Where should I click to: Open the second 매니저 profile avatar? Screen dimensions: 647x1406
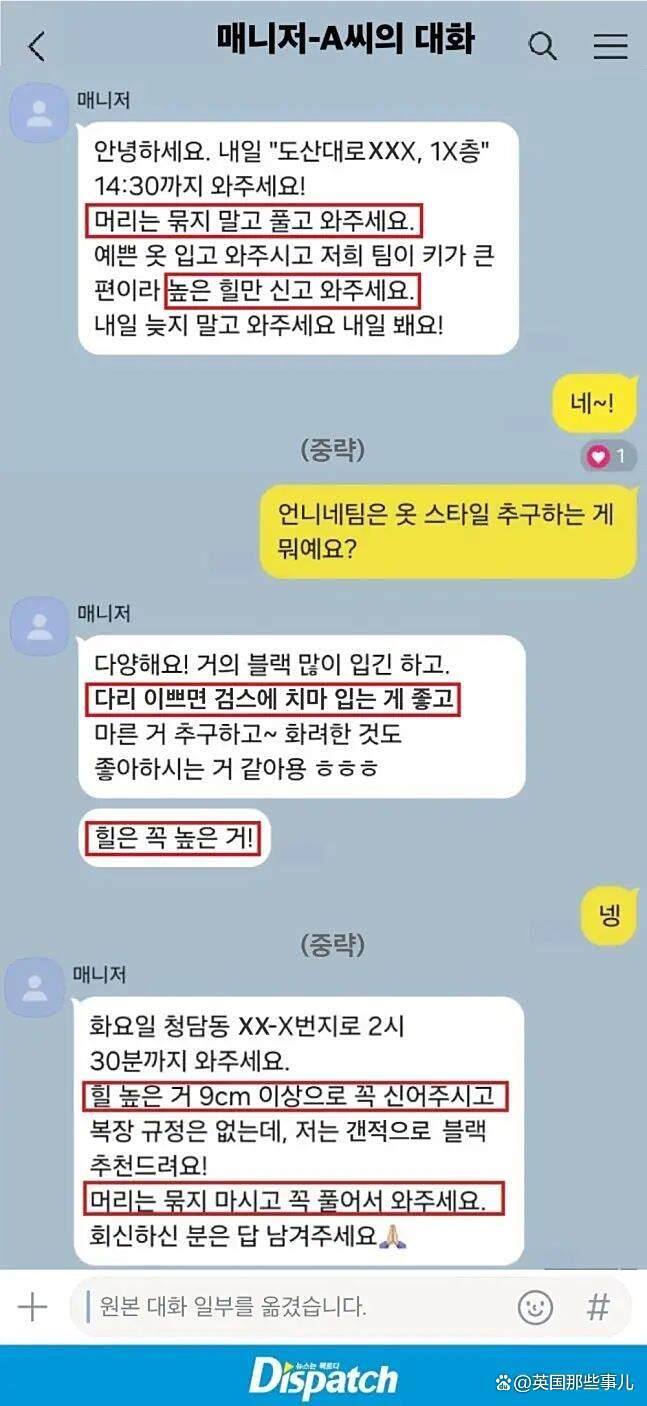40,627
